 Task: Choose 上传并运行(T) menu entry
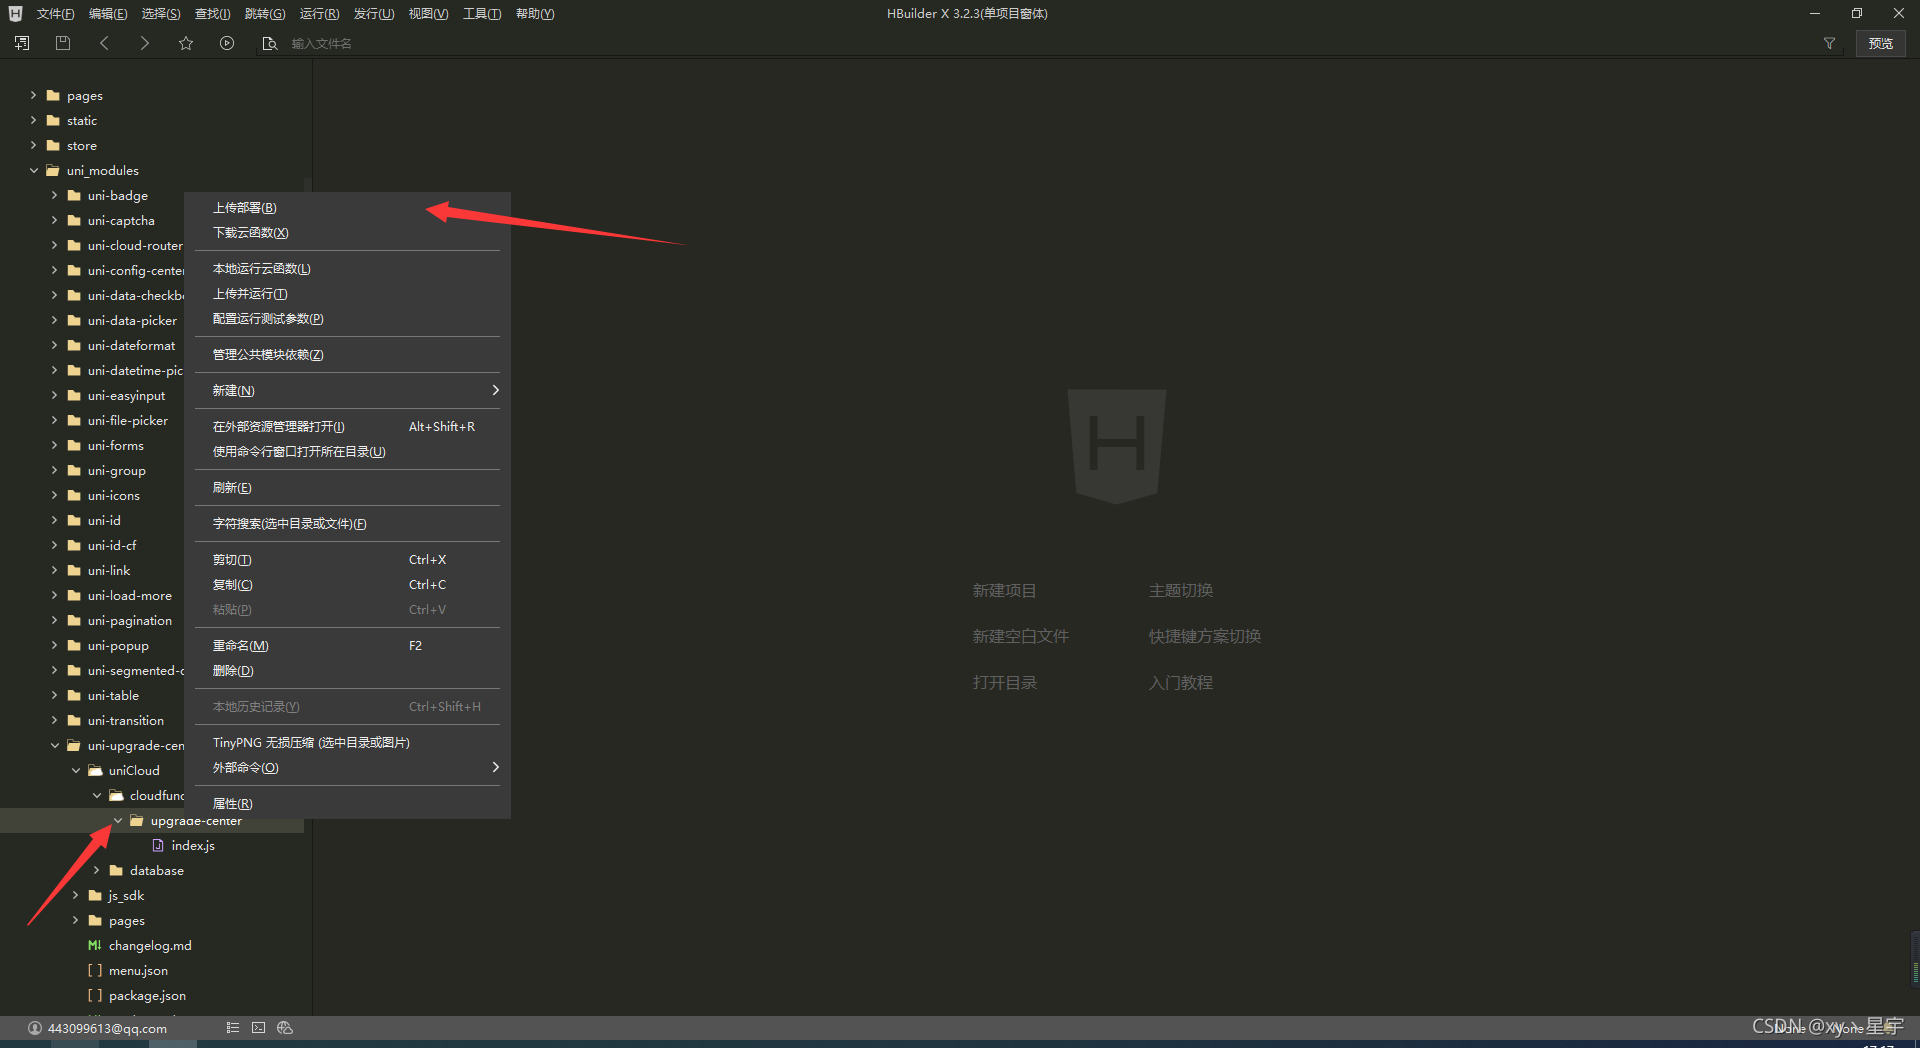click(x=347, y=293)
